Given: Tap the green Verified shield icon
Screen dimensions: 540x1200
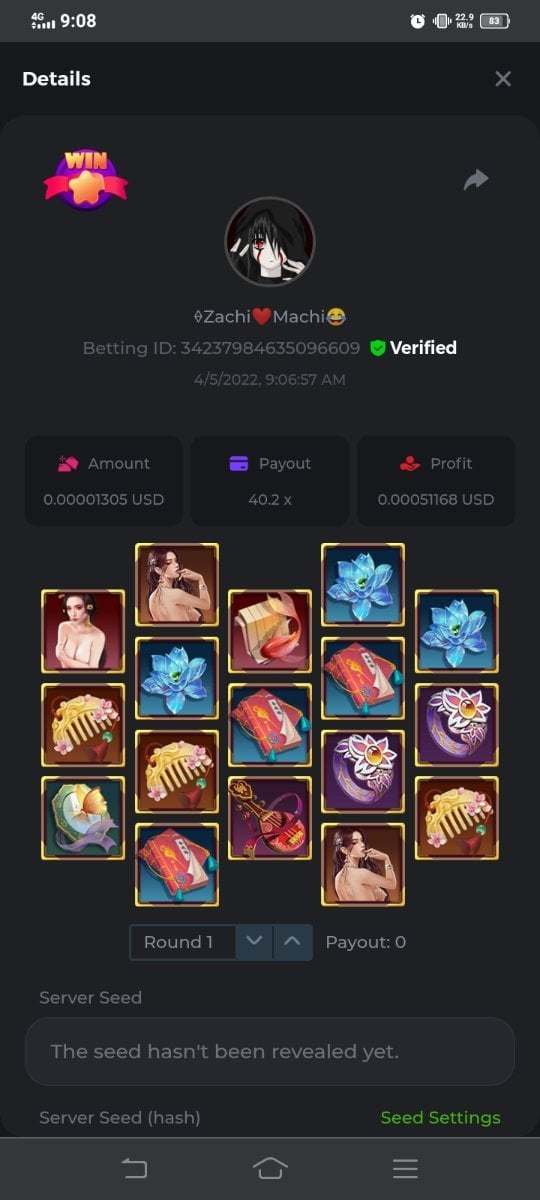Looking at the screenshot, I should coord(377,348).
